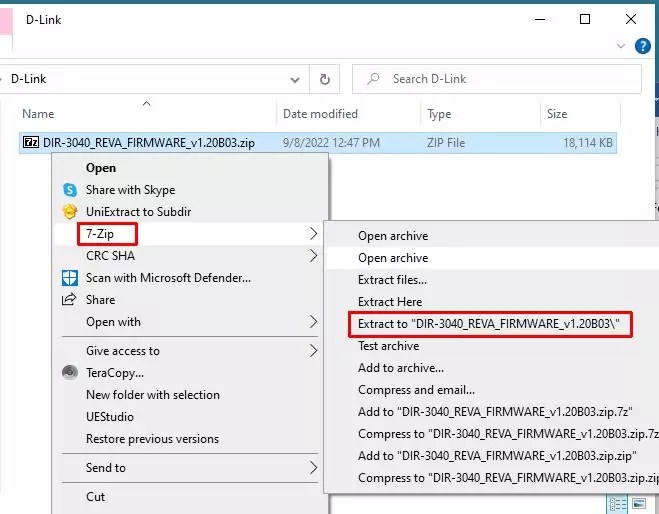The height and width of the screenshot is (514, 659).
Task: Click the Skype icon beside Share with Skype
Action: tap(70, 190)
